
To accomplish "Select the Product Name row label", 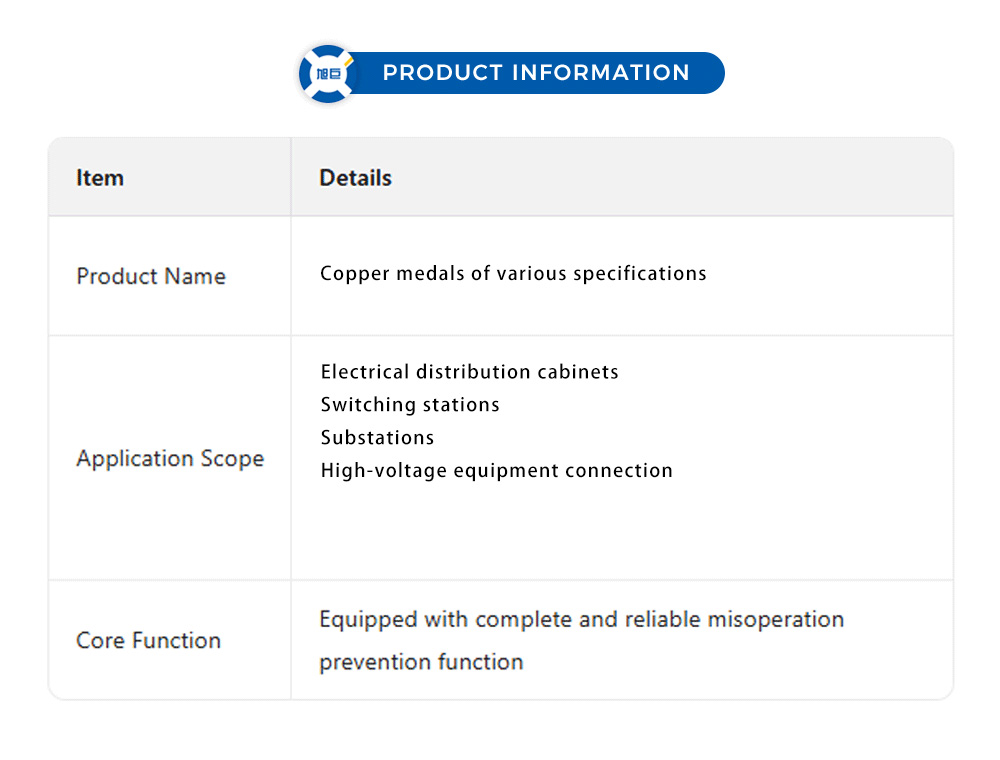I will click(151, 276).
